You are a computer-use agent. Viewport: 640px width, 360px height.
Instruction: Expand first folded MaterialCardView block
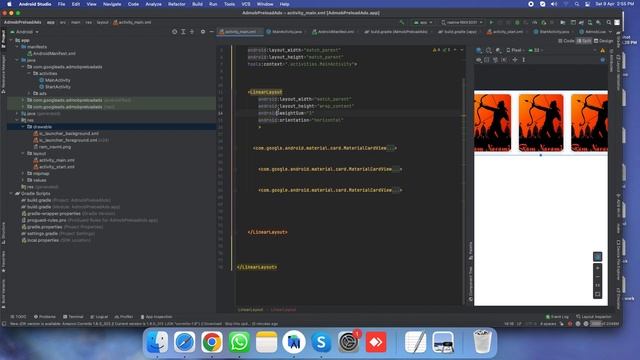point(391,148)
